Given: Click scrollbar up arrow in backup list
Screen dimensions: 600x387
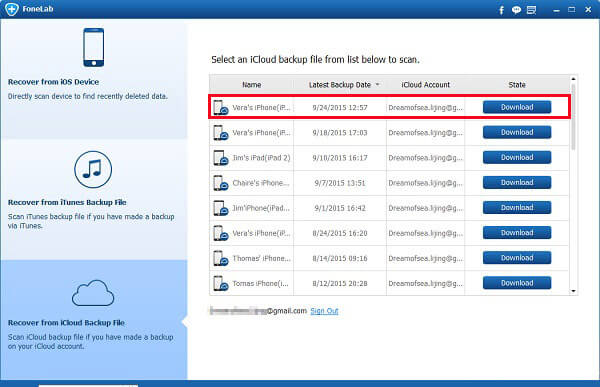Looking at the screenshot, I should tap(573, 79).
